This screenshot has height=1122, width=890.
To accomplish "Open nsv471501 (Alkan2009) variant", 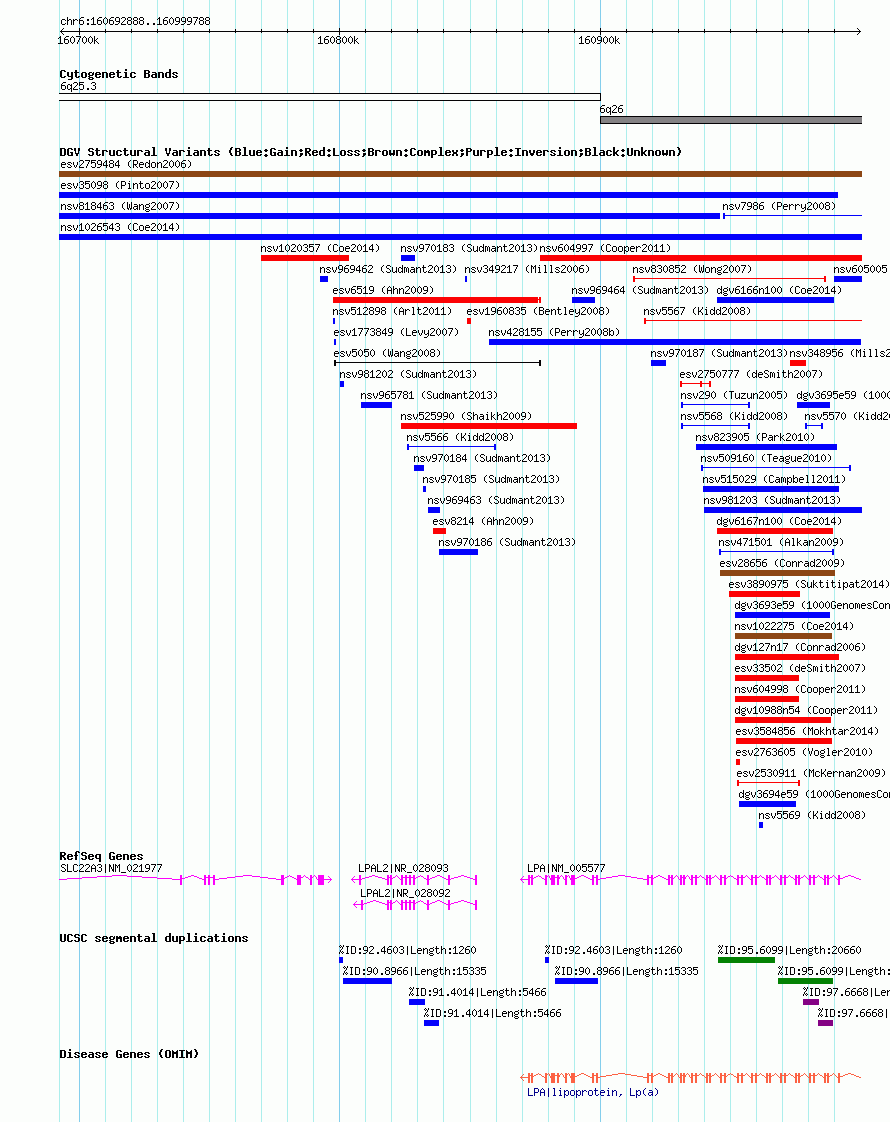I will click(781, 542).
